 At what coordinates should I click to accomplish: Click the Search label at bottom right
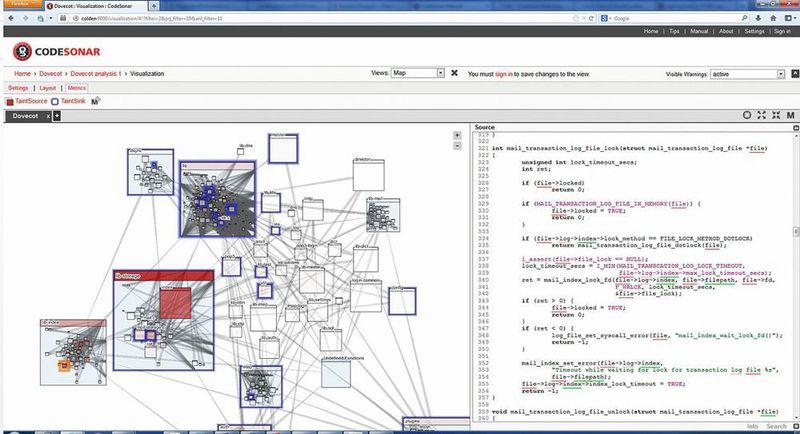[x=776, y=426]
